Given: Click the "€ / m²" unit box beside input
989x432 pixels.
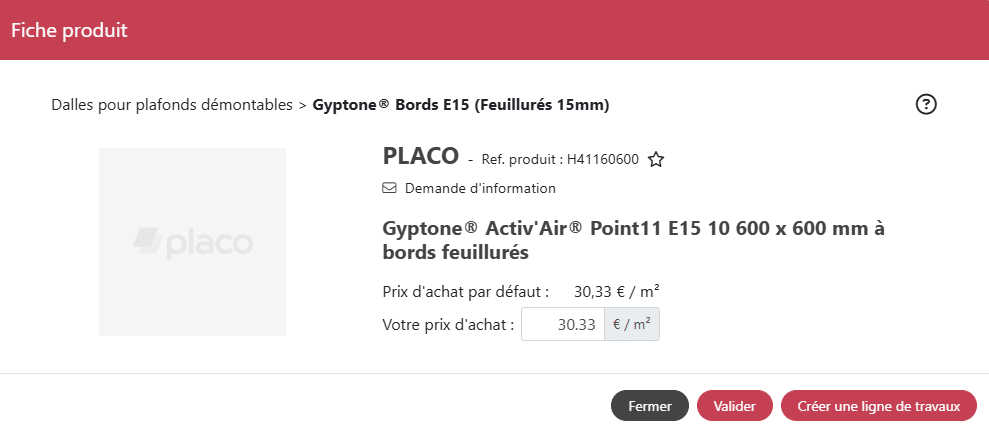Looking at the screenshot, I should [x=632, y=324].
